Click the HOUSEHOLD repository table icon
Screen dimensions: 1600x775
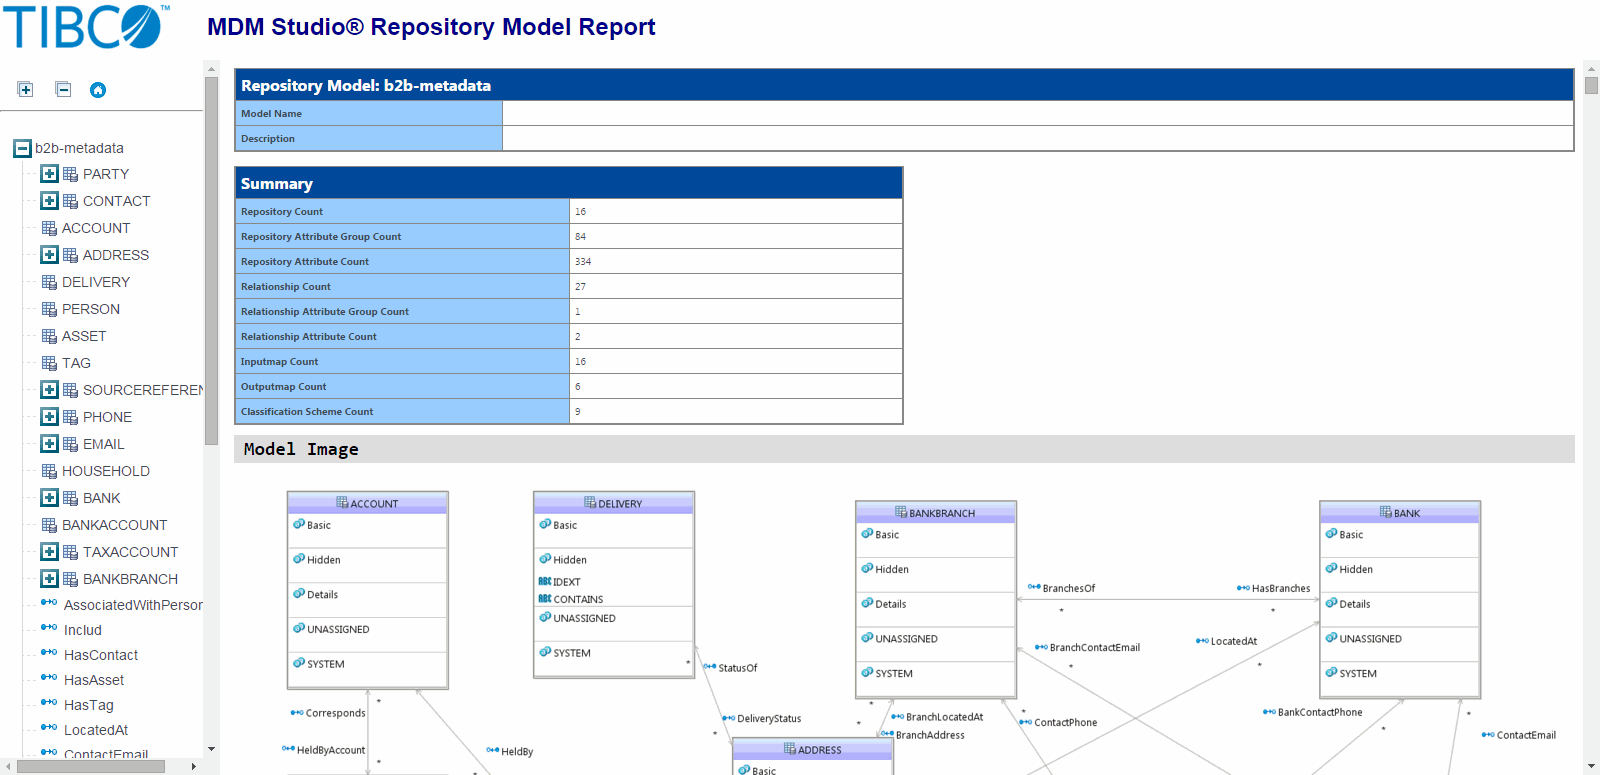coord(49,471)
